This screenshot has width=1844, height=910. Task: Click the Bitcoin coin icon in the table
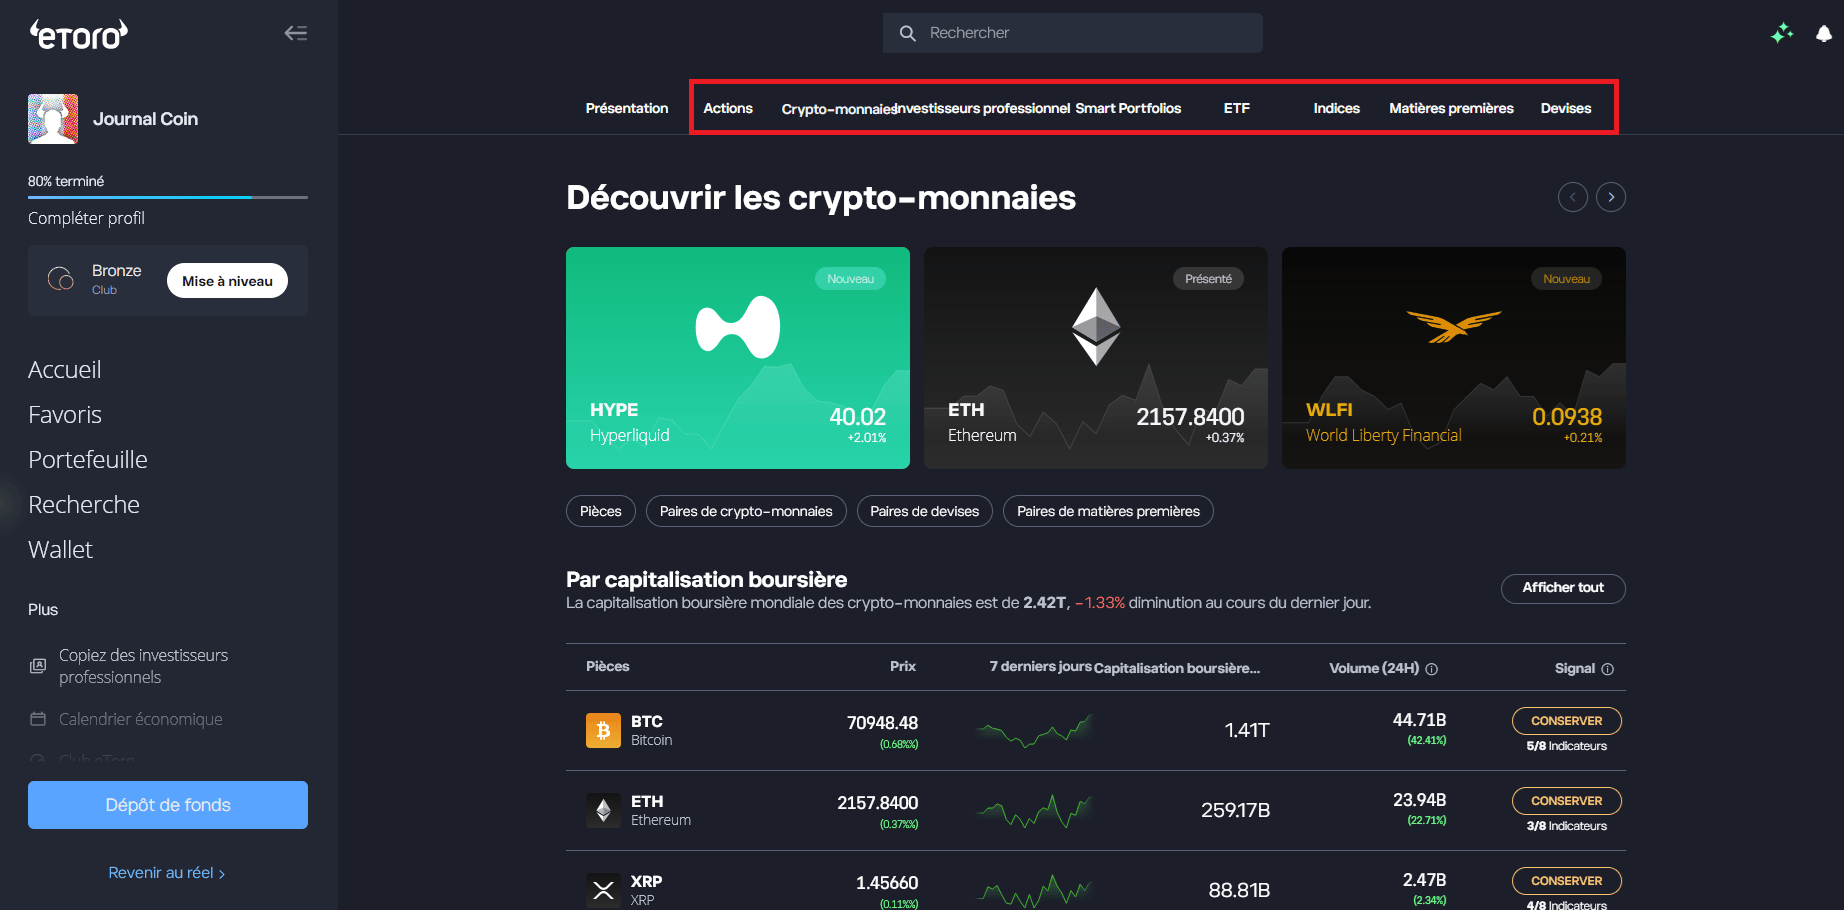[602, 730]
